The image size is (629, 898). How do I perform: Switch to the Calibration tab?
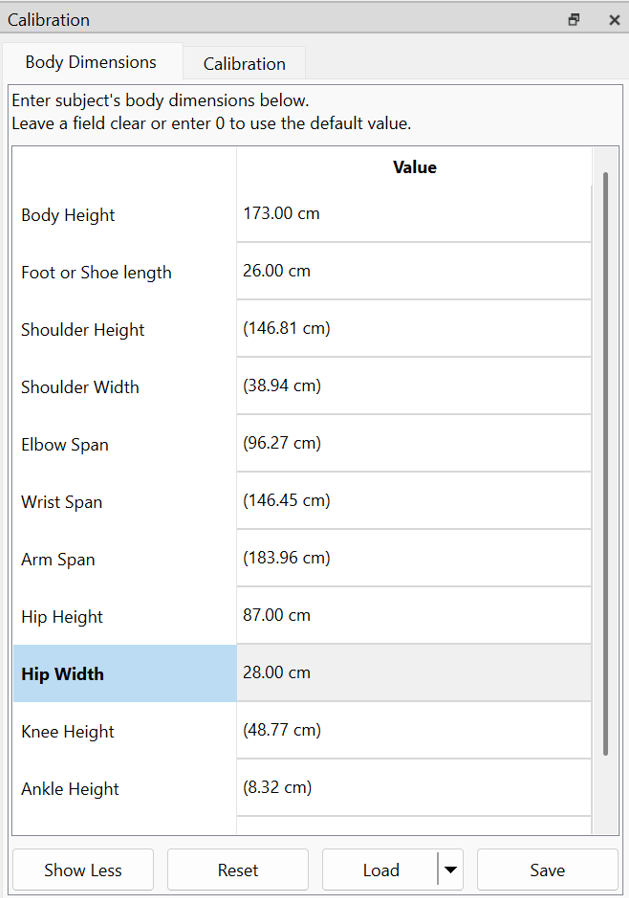click(x=243, y=62)
